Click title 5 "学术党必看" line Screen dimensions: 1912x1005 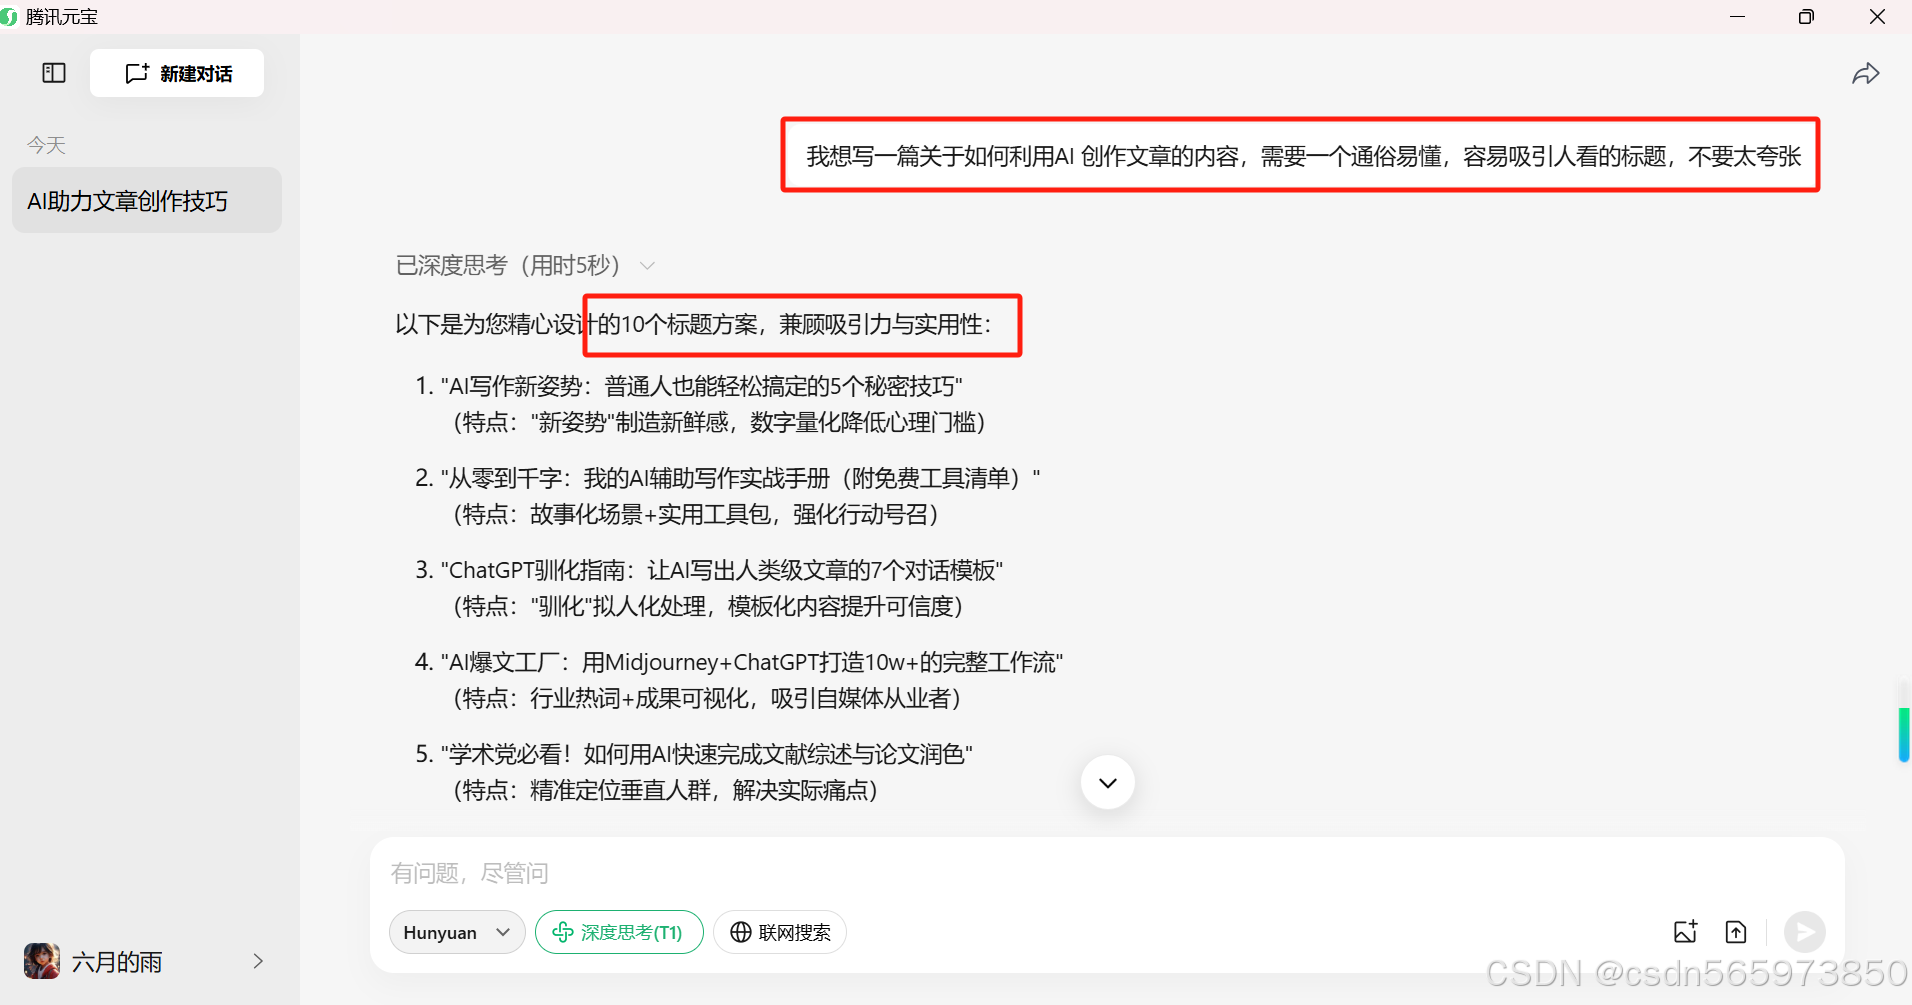[706, 754]
